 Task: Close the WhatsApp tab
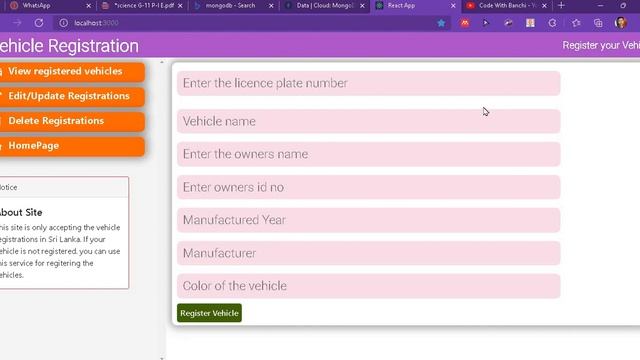click(89, 6)
